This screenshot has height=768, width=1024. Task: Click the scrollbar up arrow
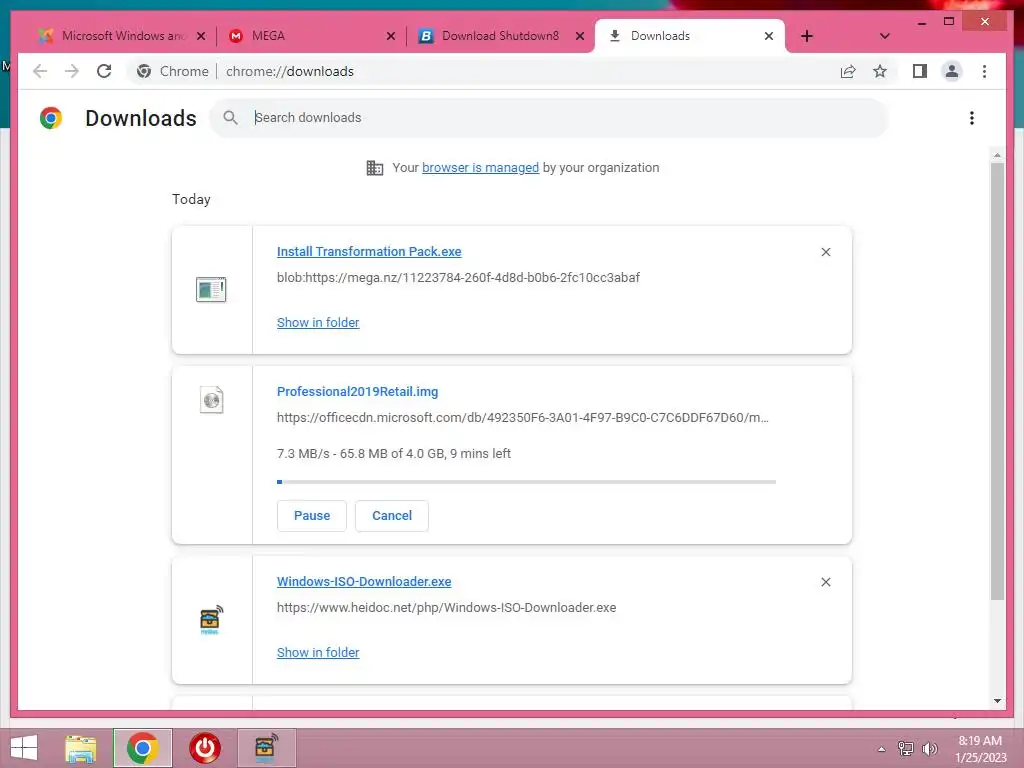[997, 155]
